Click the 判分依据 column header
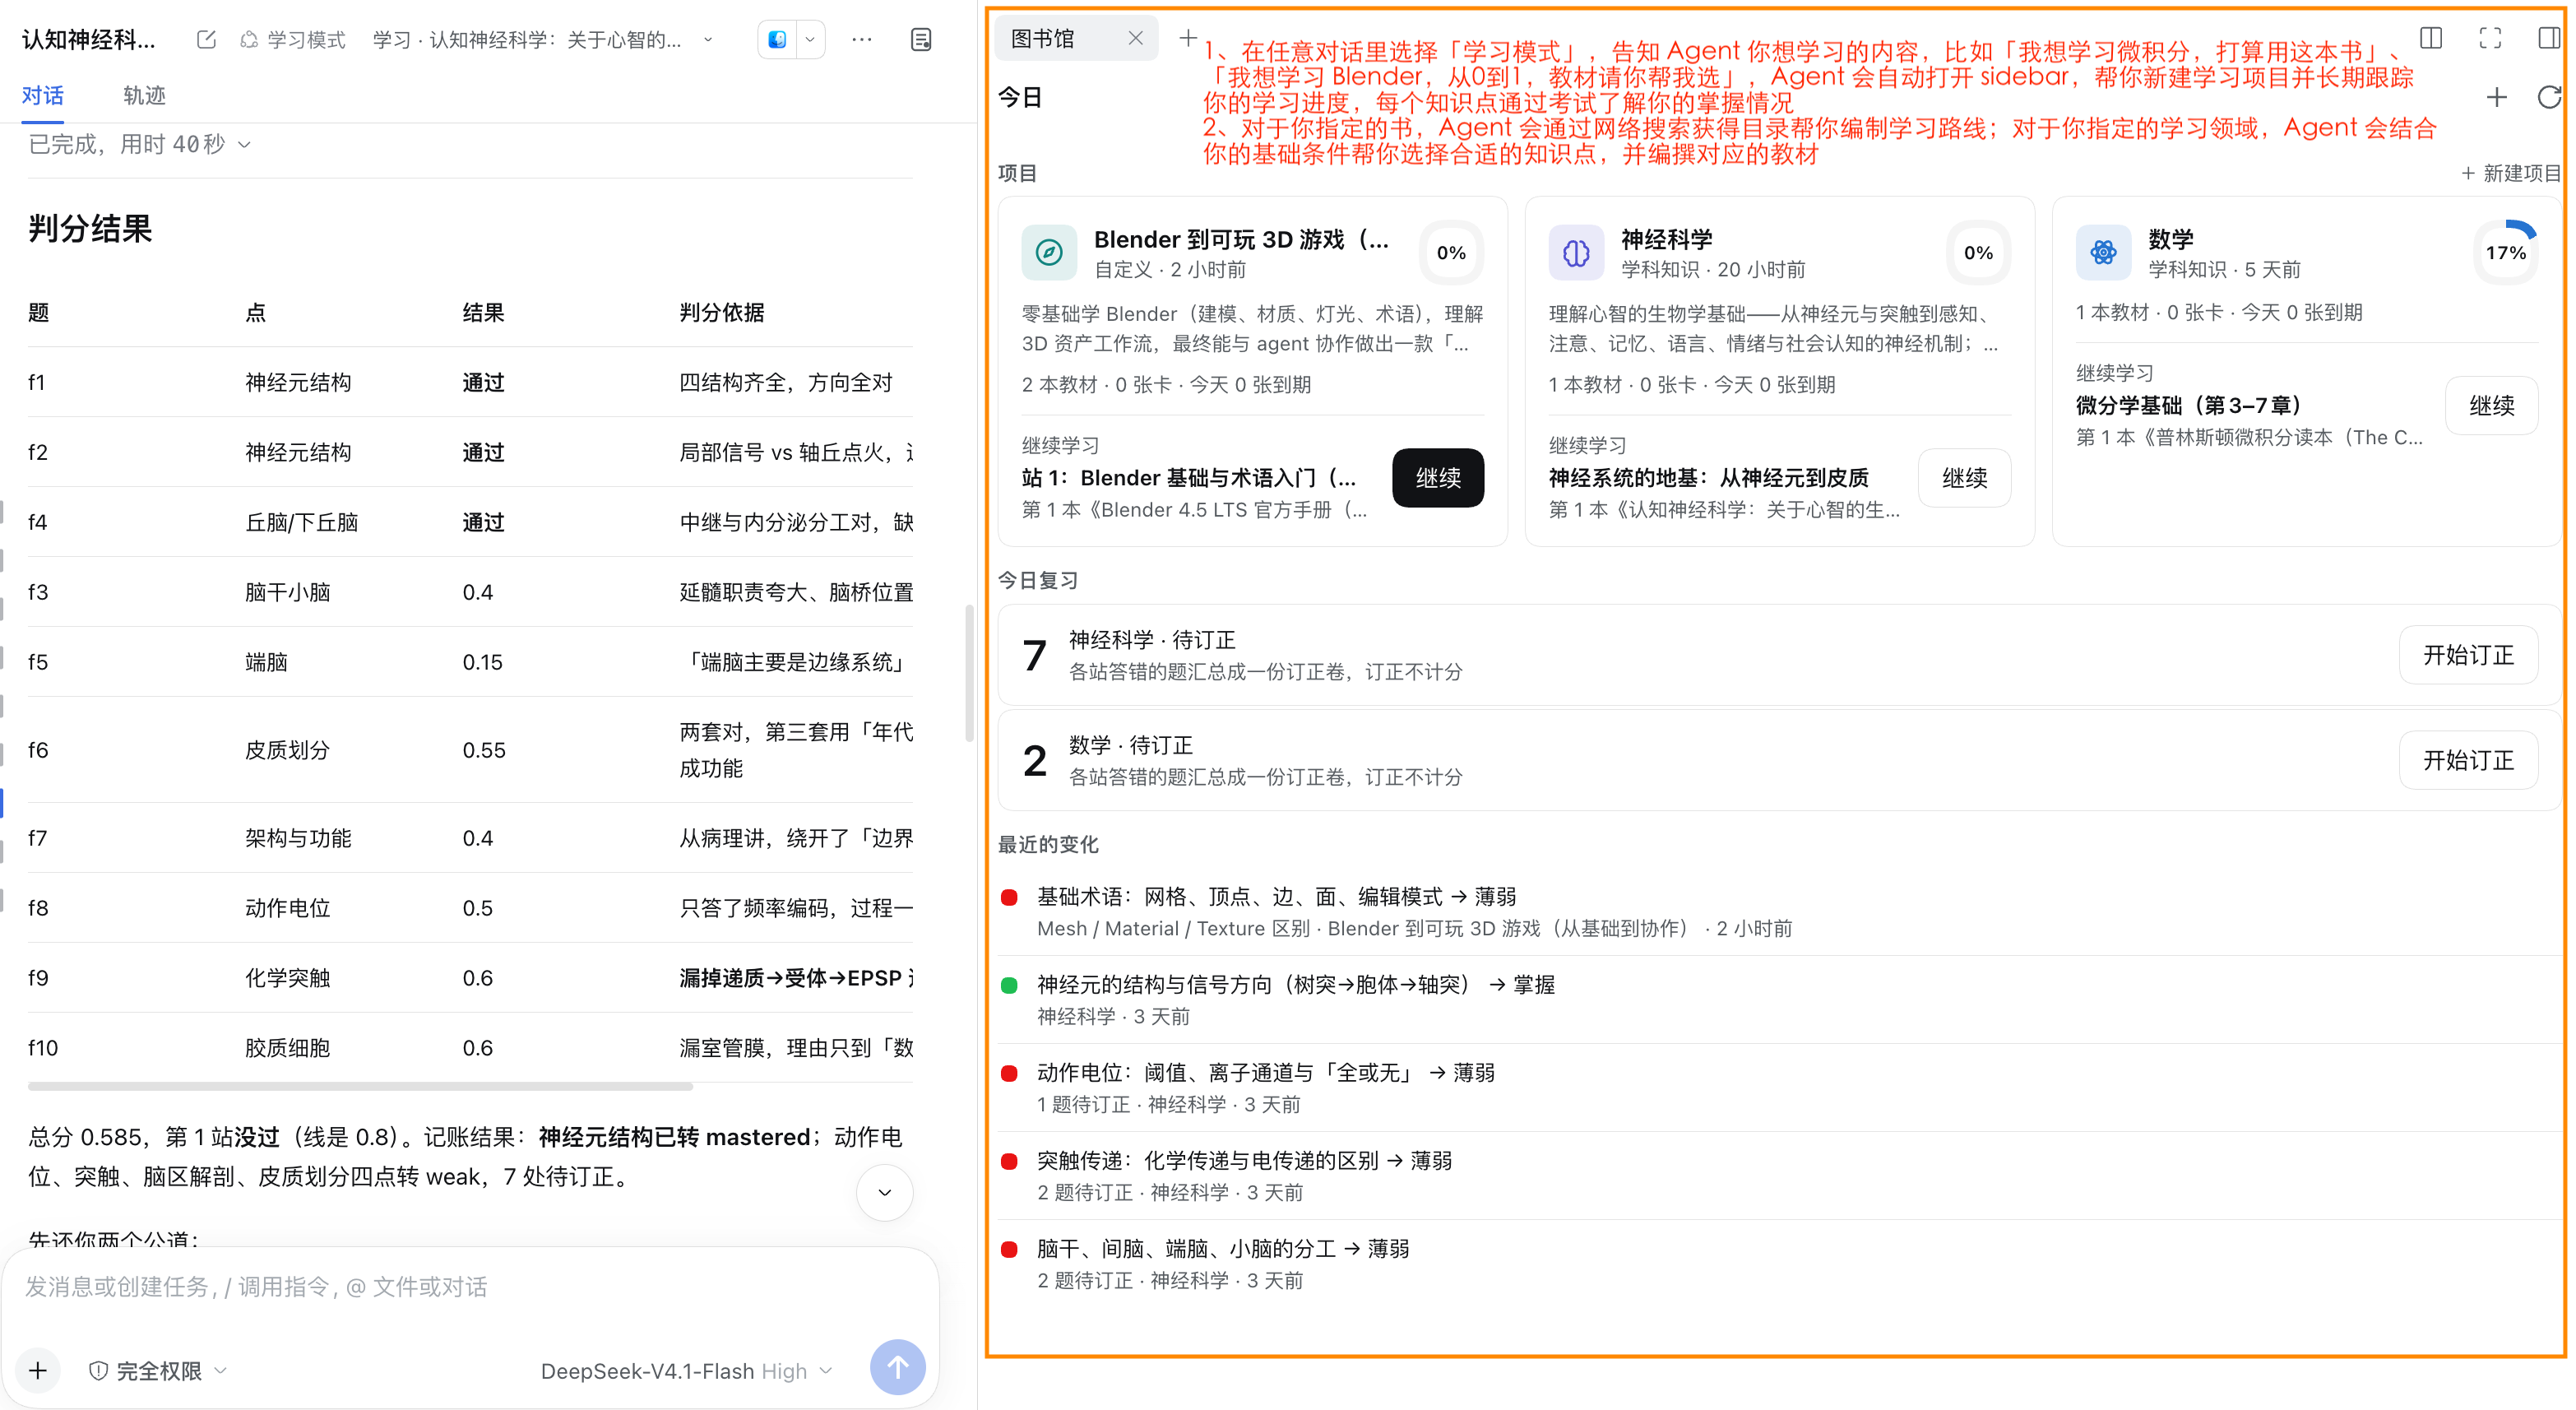2576x1410 pixels. (x=721, y=312)
